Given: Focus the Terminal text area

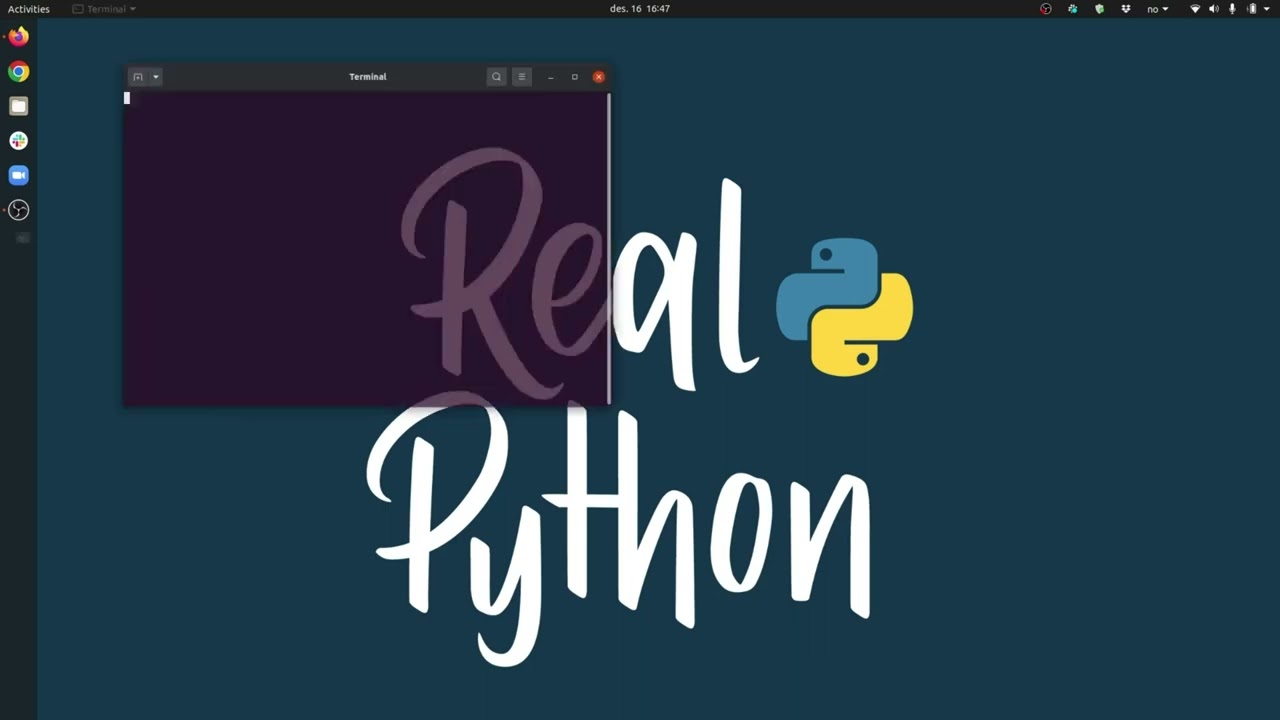Looking at the screenshot, I should tap(364, 248).
